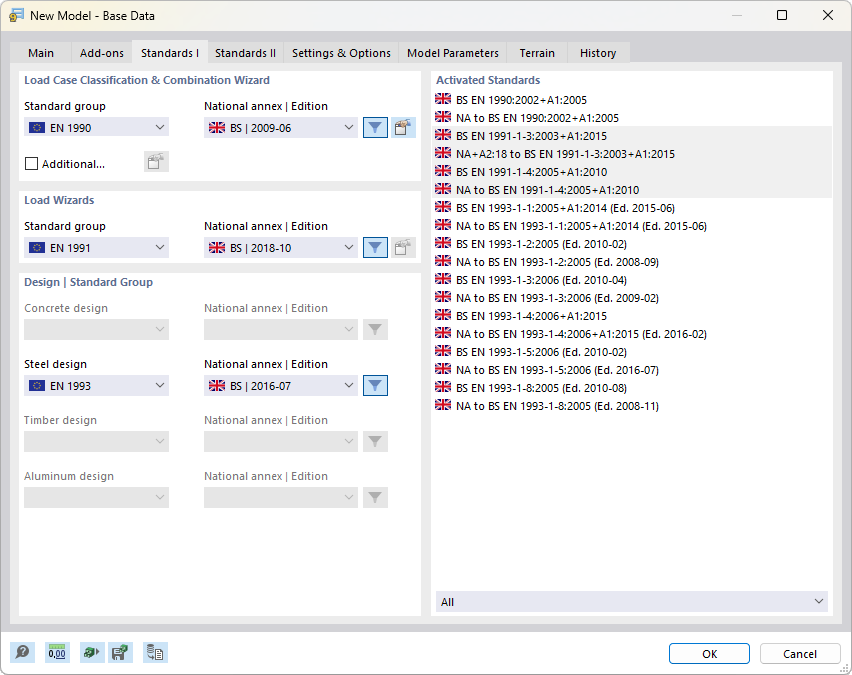Apply settings from another model
Image resolution: width=852 pixels, height=675 pixels.
click(89, 652)
